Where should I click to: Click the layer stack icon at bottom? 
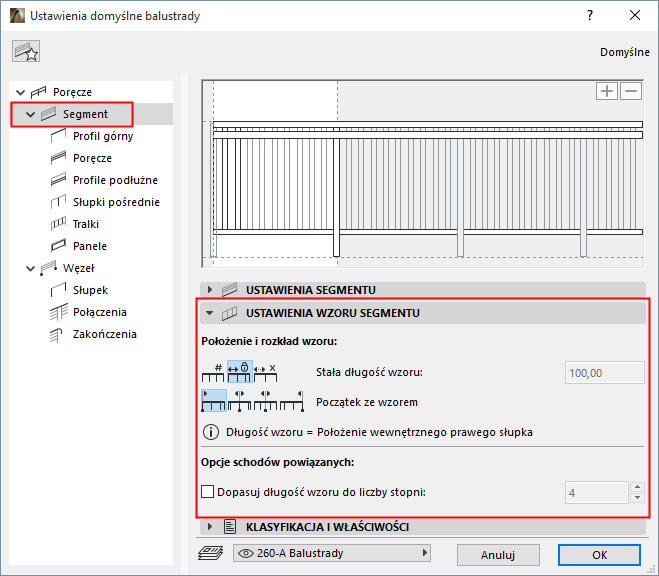pyautogui.click(x=210, y=553)
